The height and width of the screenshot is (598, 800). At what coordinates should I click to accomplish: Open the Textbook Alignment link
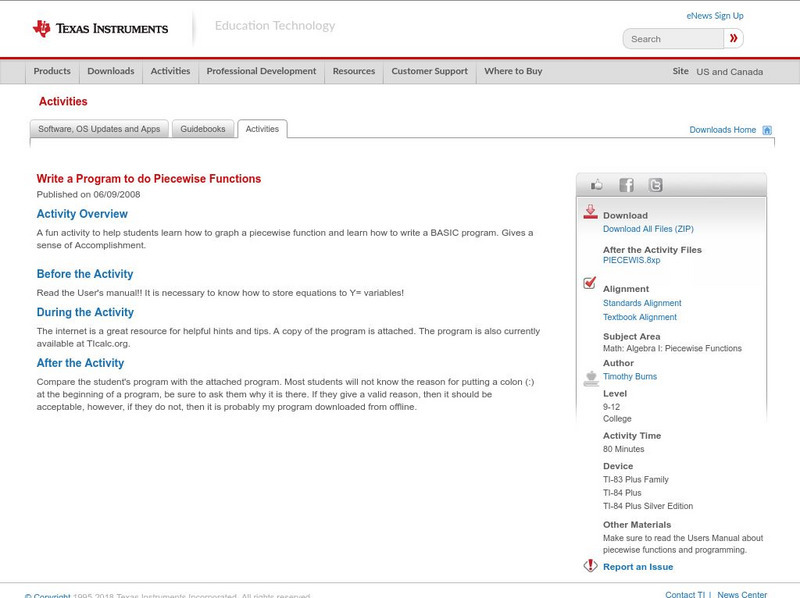(640, 317)
